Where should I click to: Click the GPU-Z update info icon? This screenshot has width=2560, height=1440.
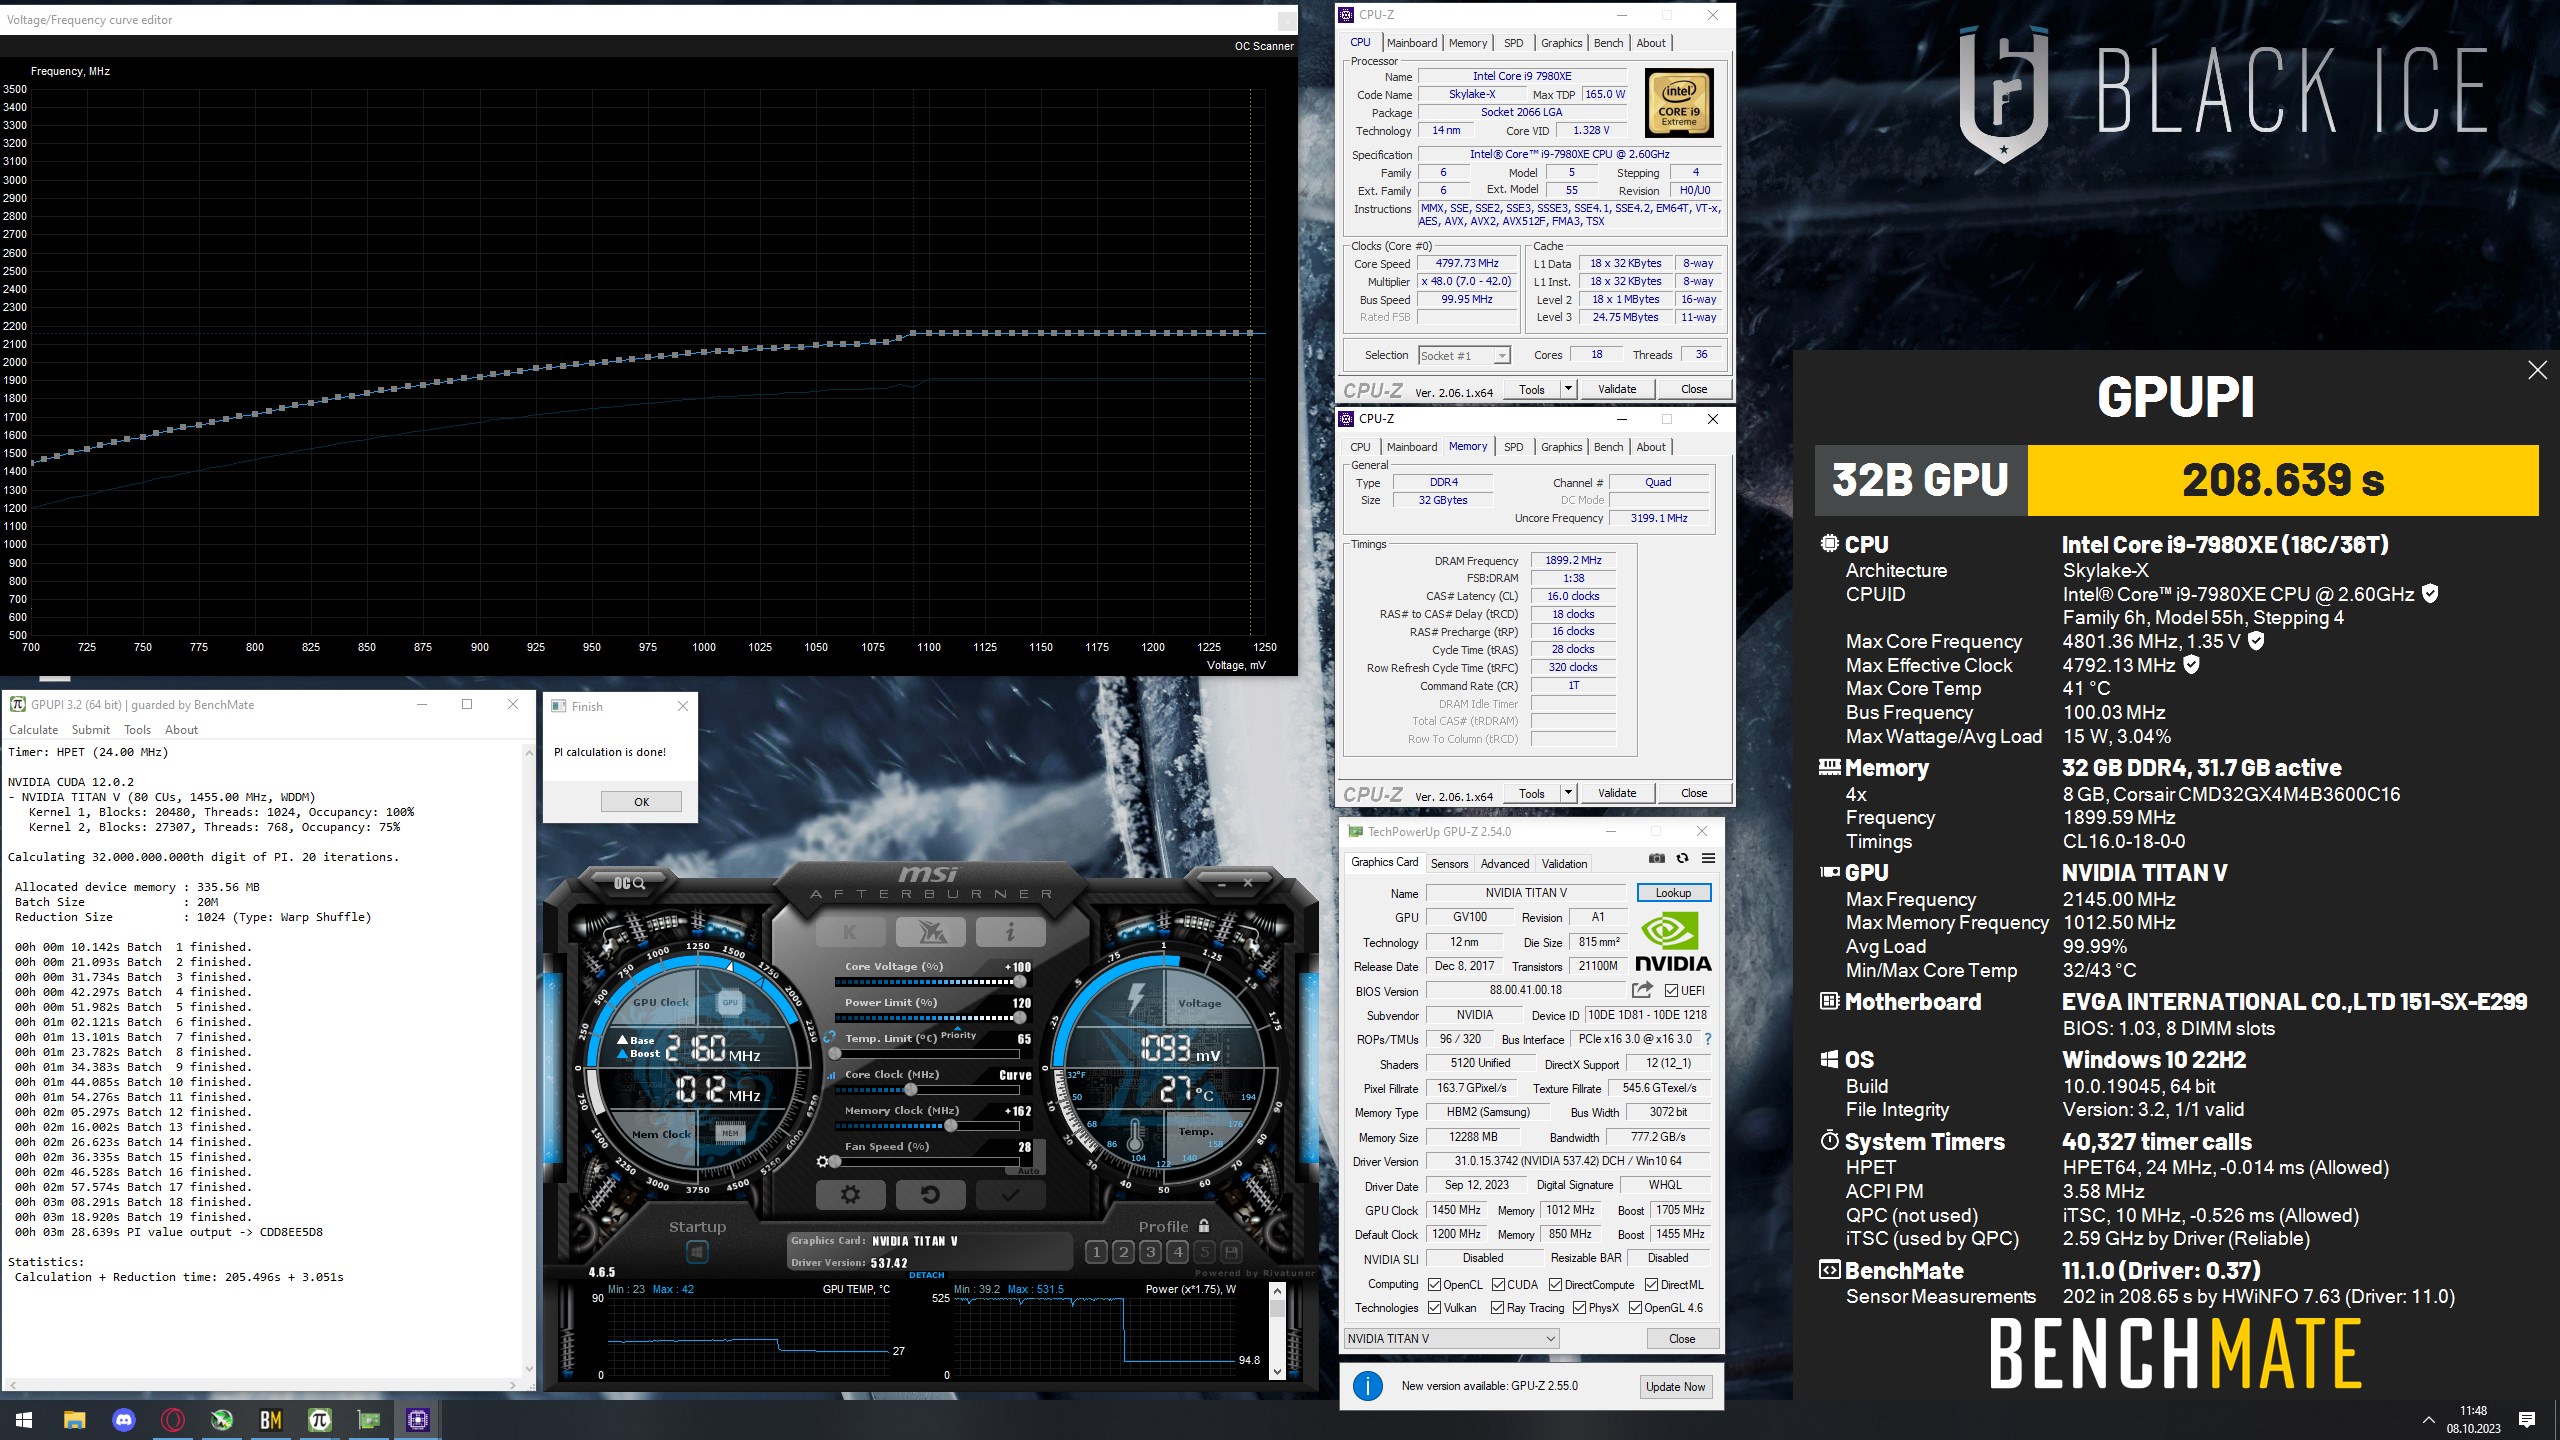pos(1367,1386)
